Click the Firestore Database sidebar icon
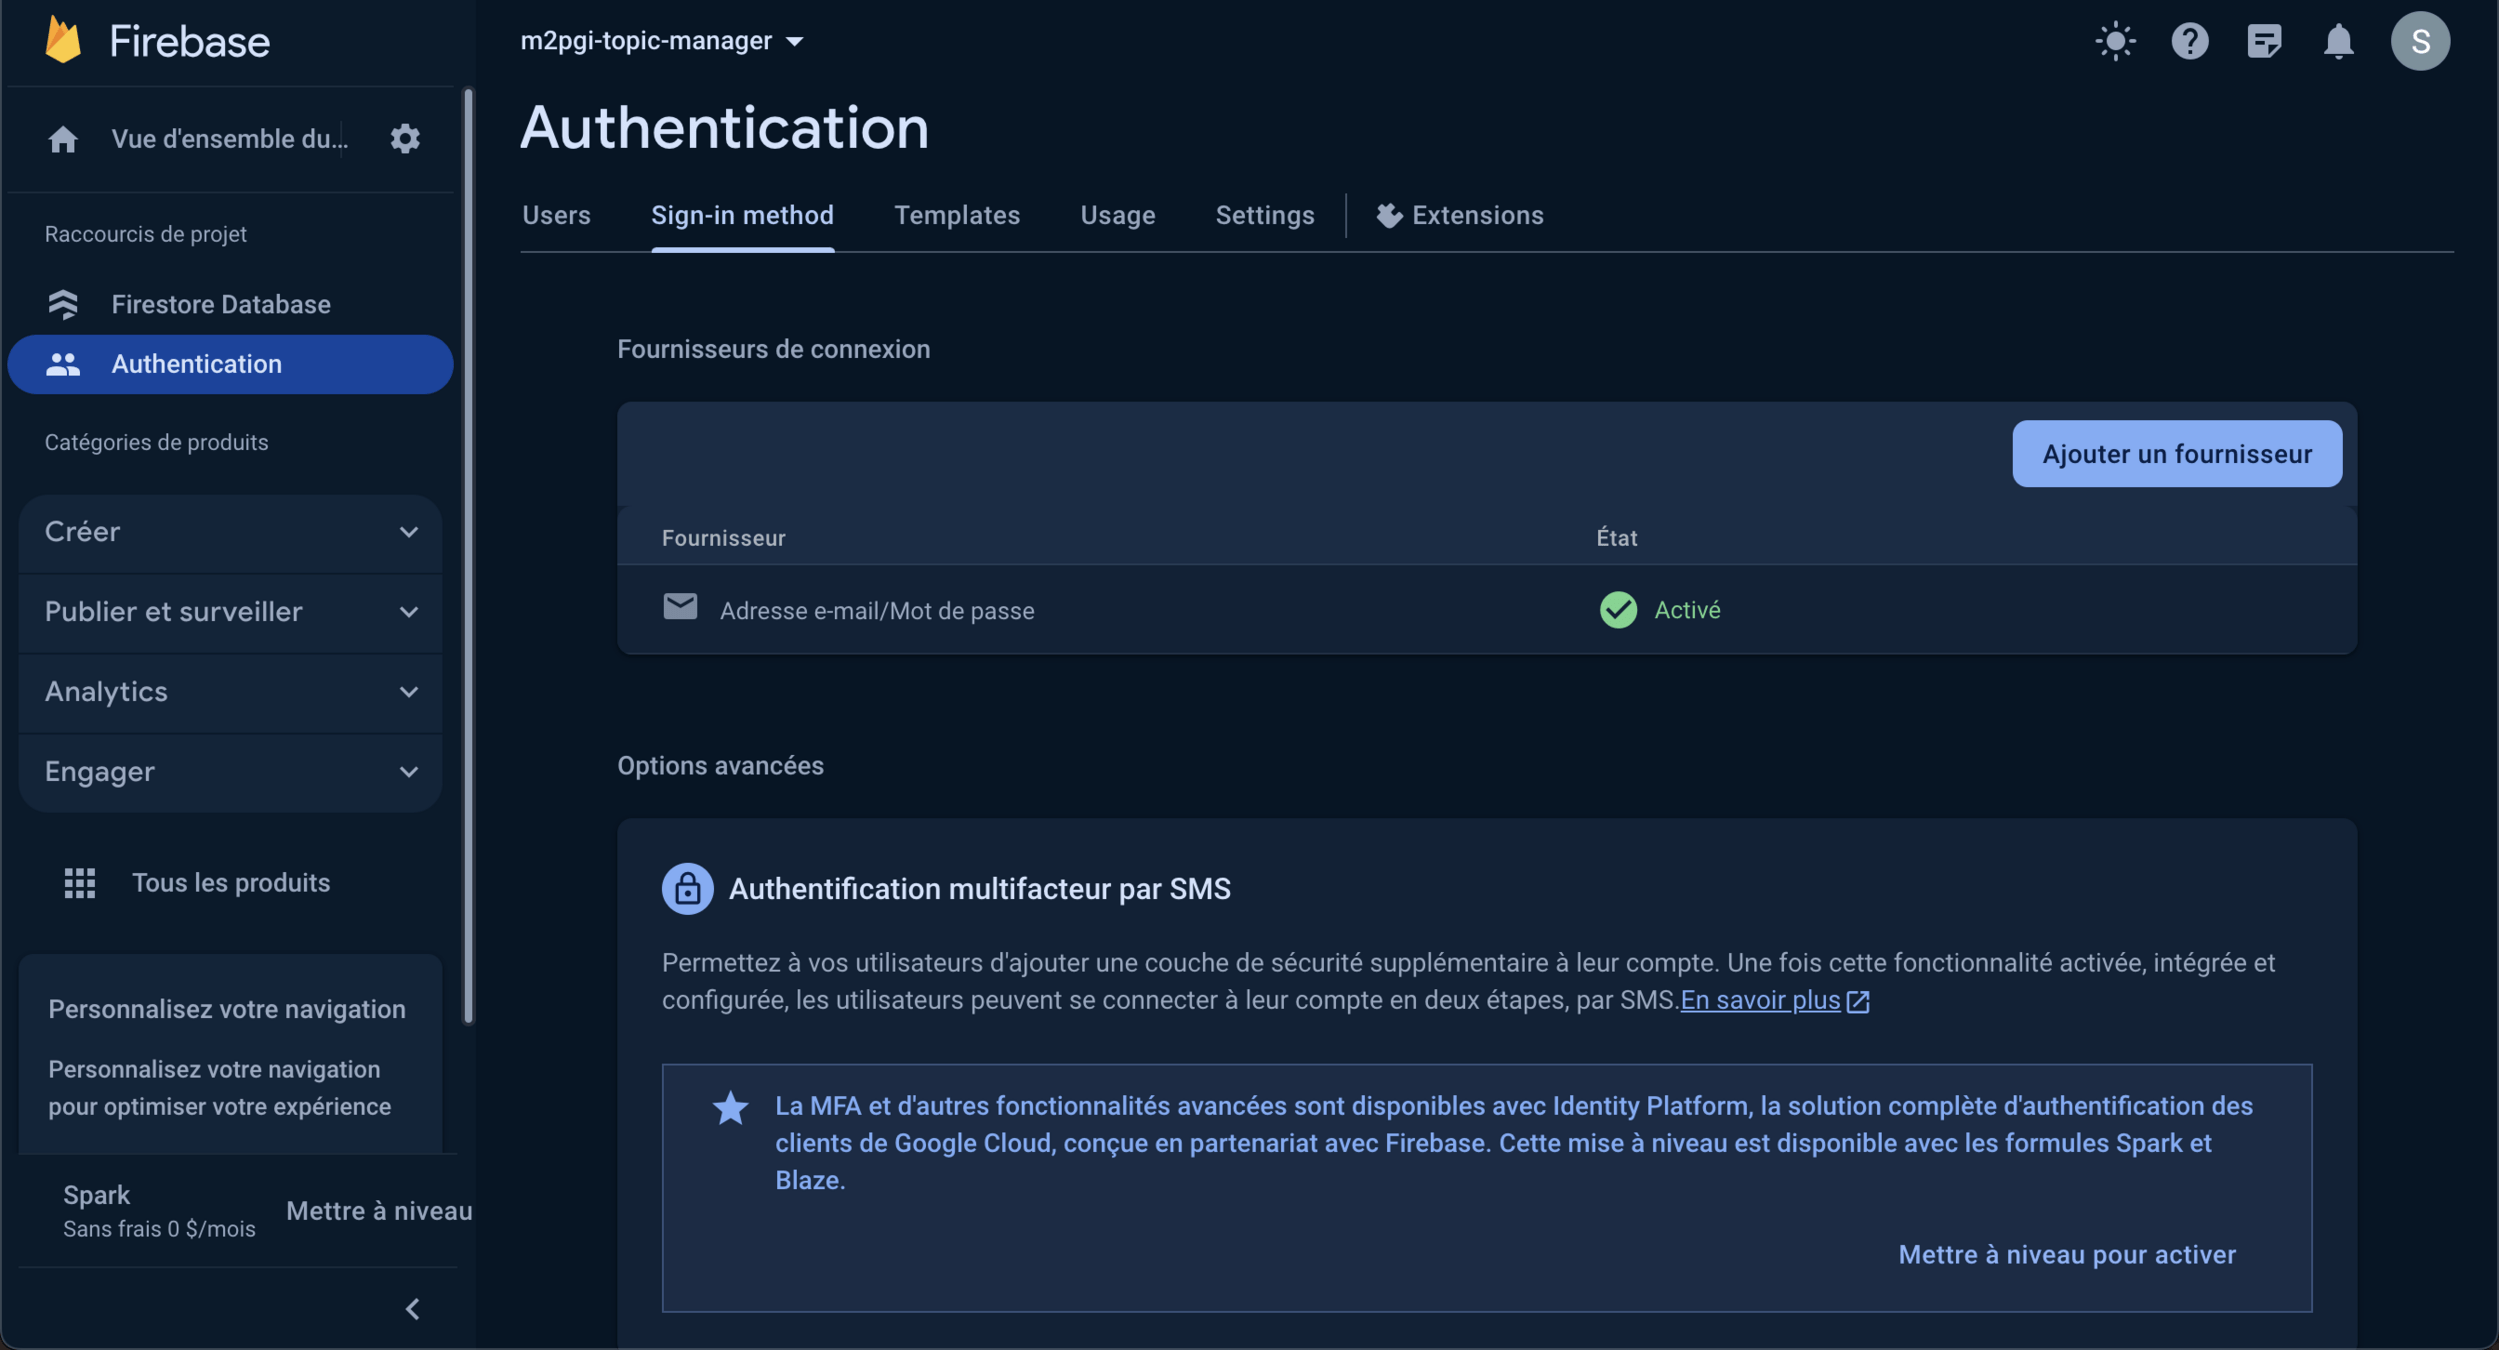This screenshot has height=1350, width=2499. [x=63, y=304]
